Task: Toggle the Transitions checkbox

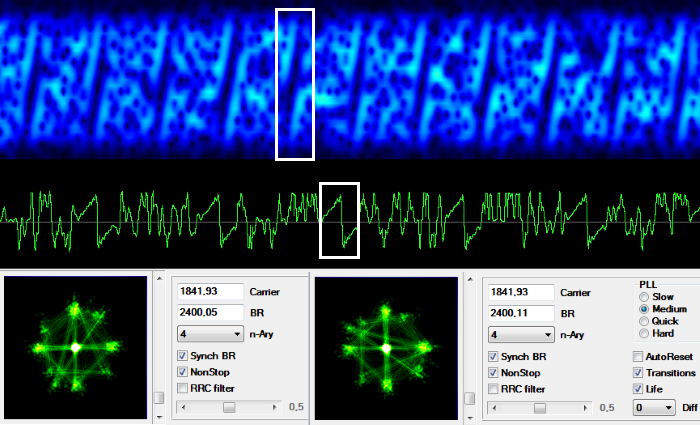Action: point(638,373)
